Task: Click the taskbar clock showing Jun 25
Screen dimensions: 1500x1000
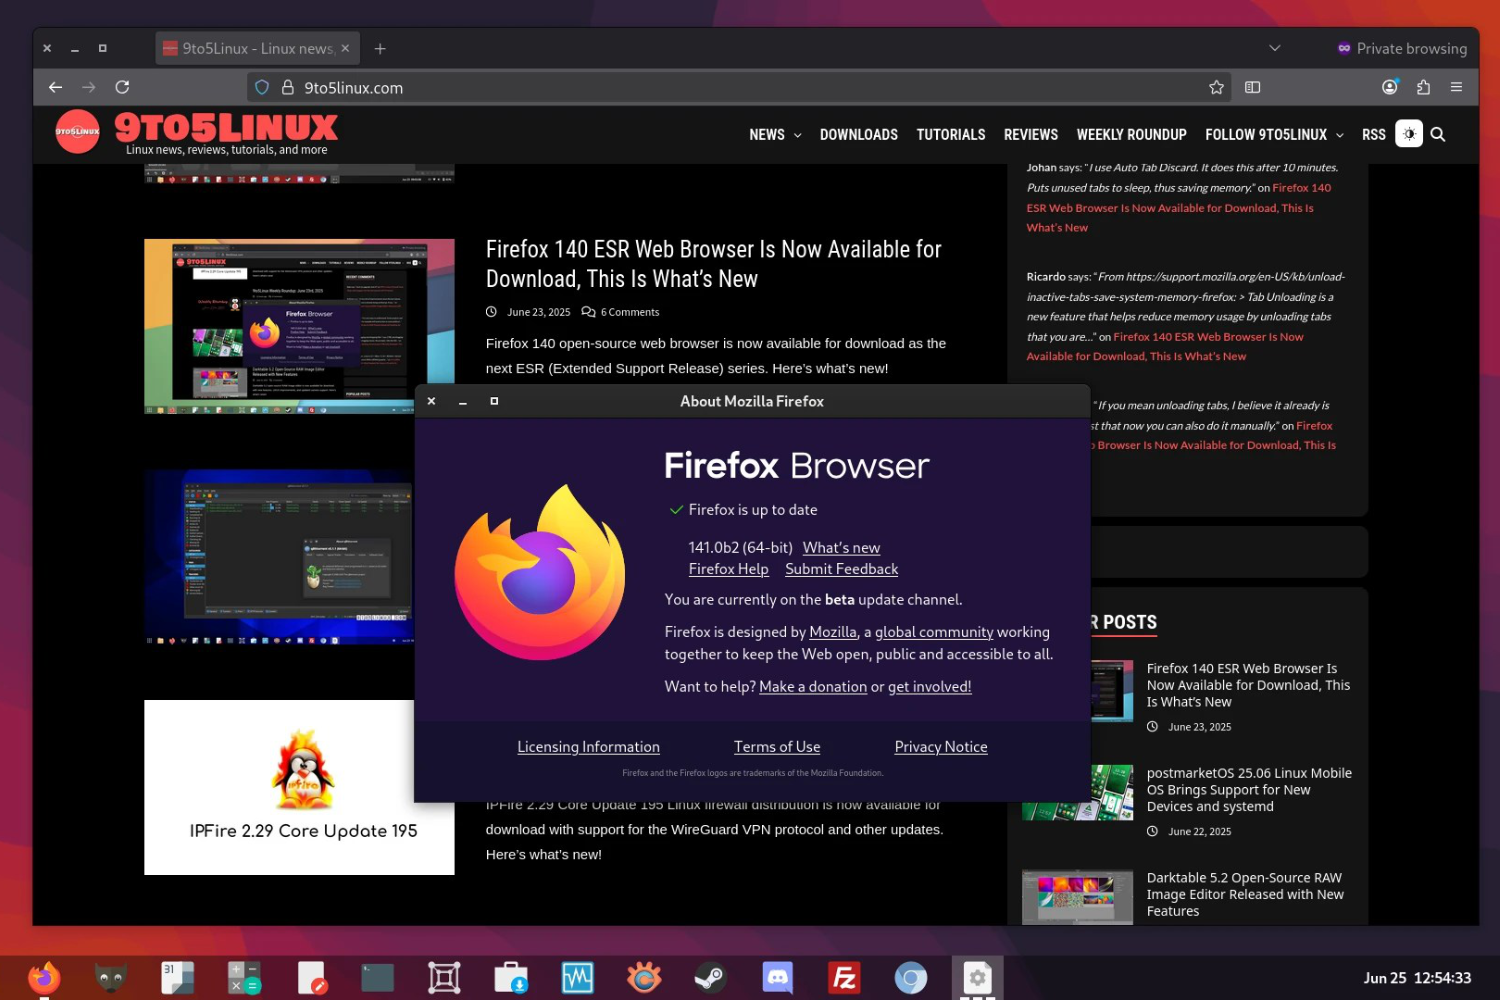Action: pos(1417,978)
